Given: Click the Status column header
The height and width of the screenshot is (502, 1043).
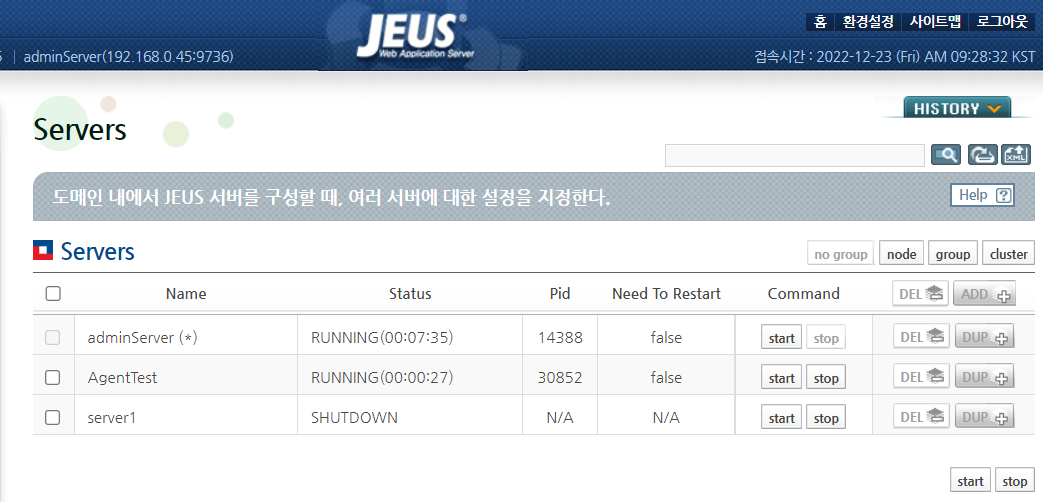Looking at the screenshot, I should [410, 294].
